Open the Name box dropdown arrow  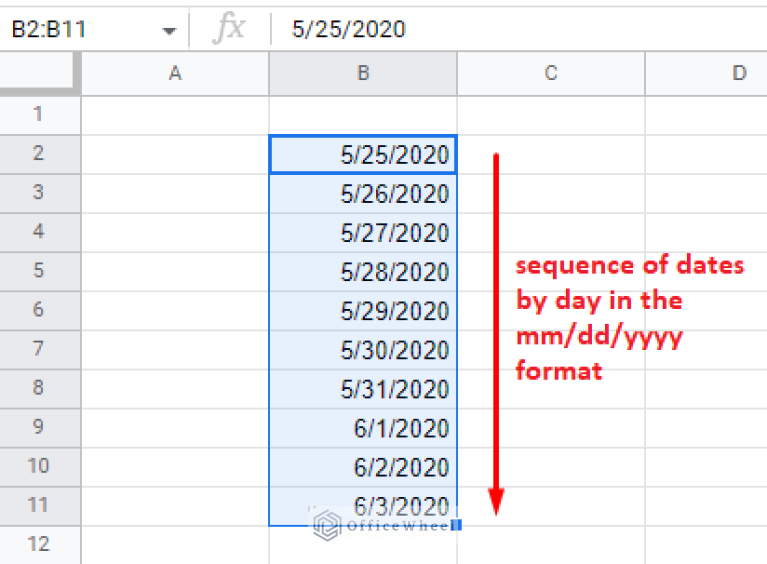(168, 30)
